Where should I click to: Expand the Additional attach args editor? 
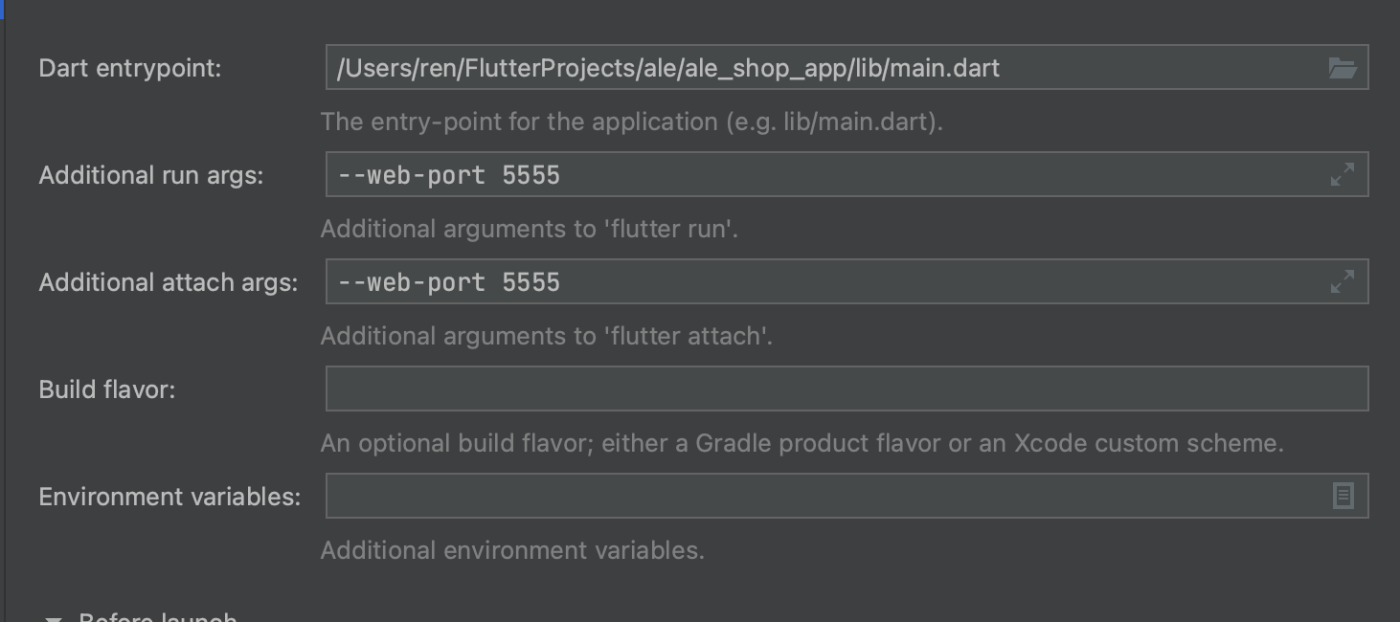click(x=1342, y=282)
